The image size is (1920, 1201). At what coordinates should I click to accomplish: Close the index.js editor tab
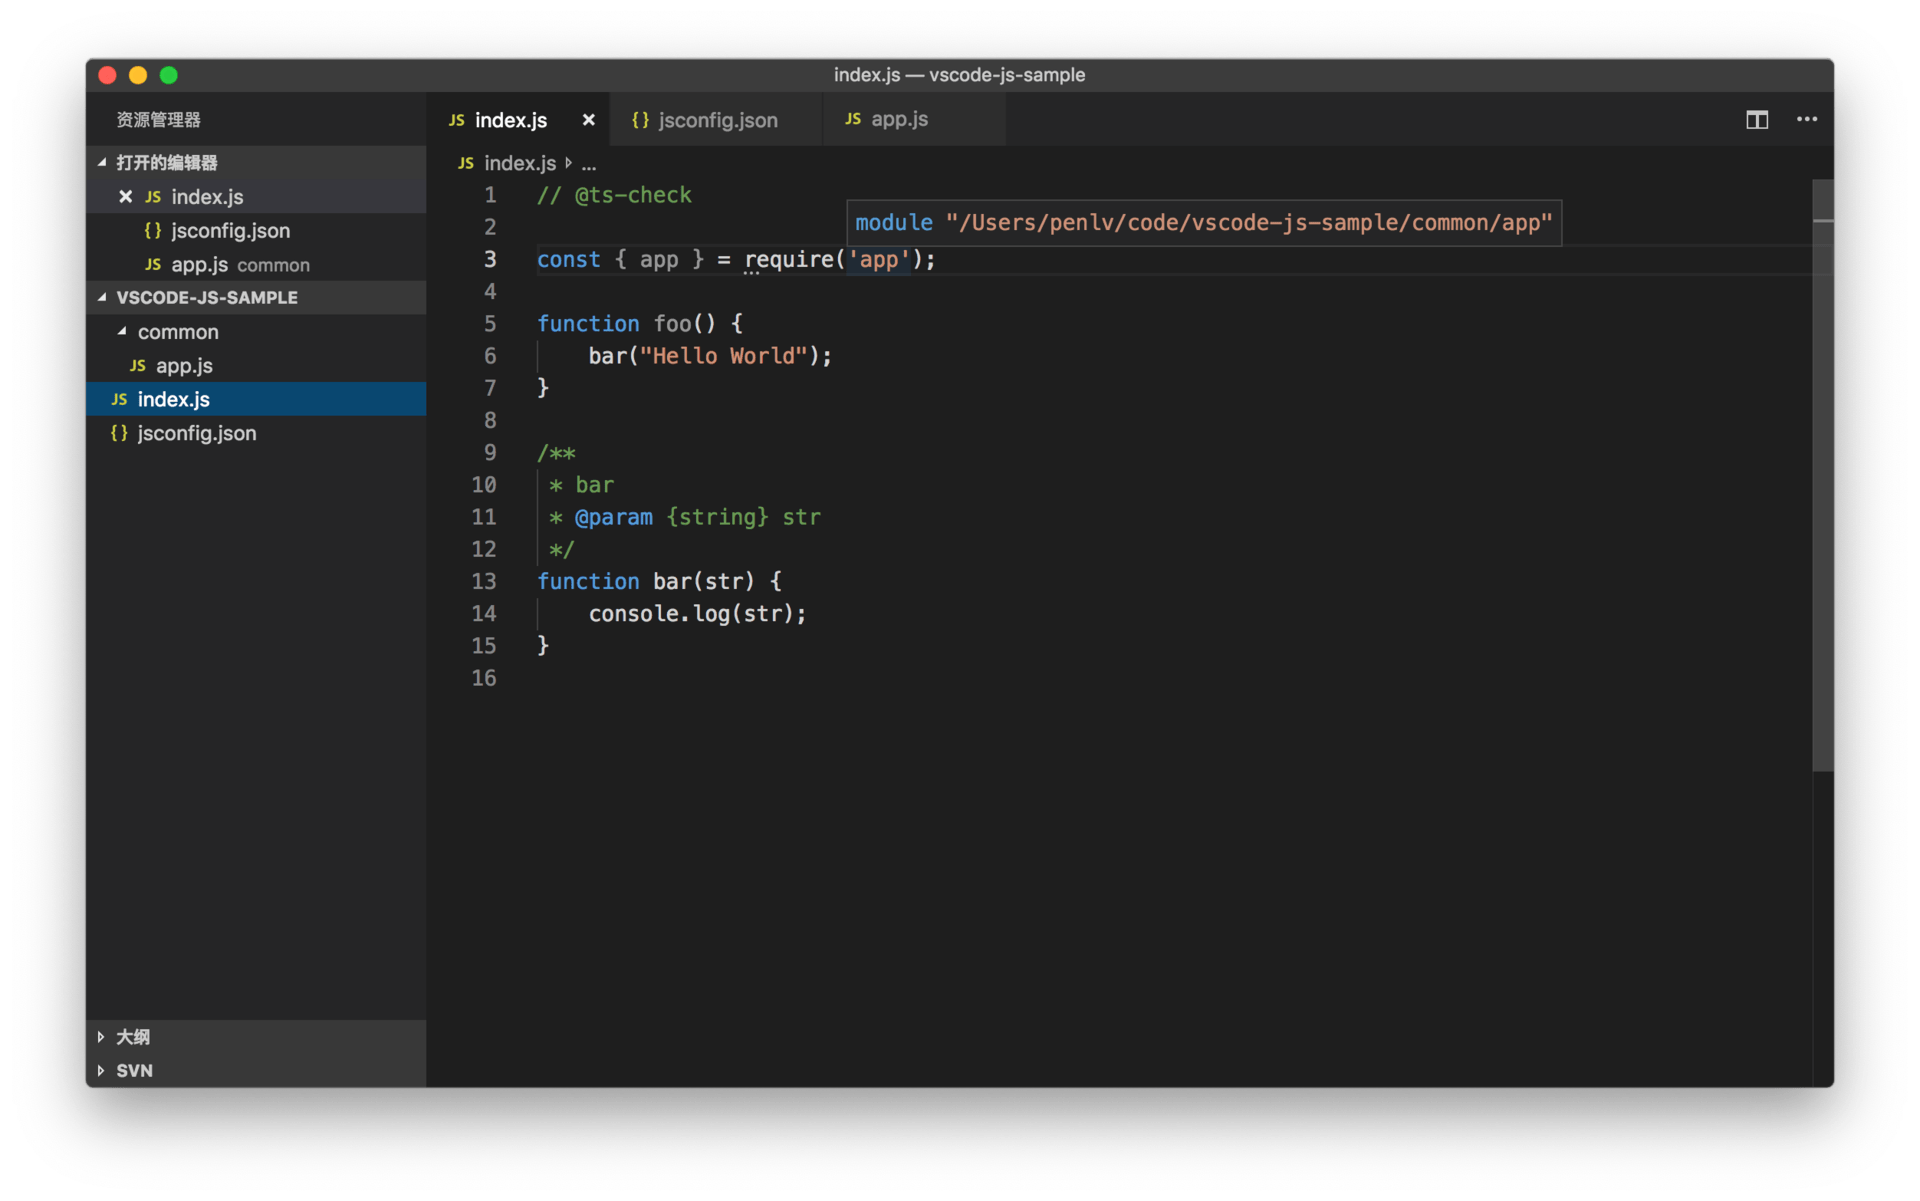pyautogui.click(x=589, y=120)
